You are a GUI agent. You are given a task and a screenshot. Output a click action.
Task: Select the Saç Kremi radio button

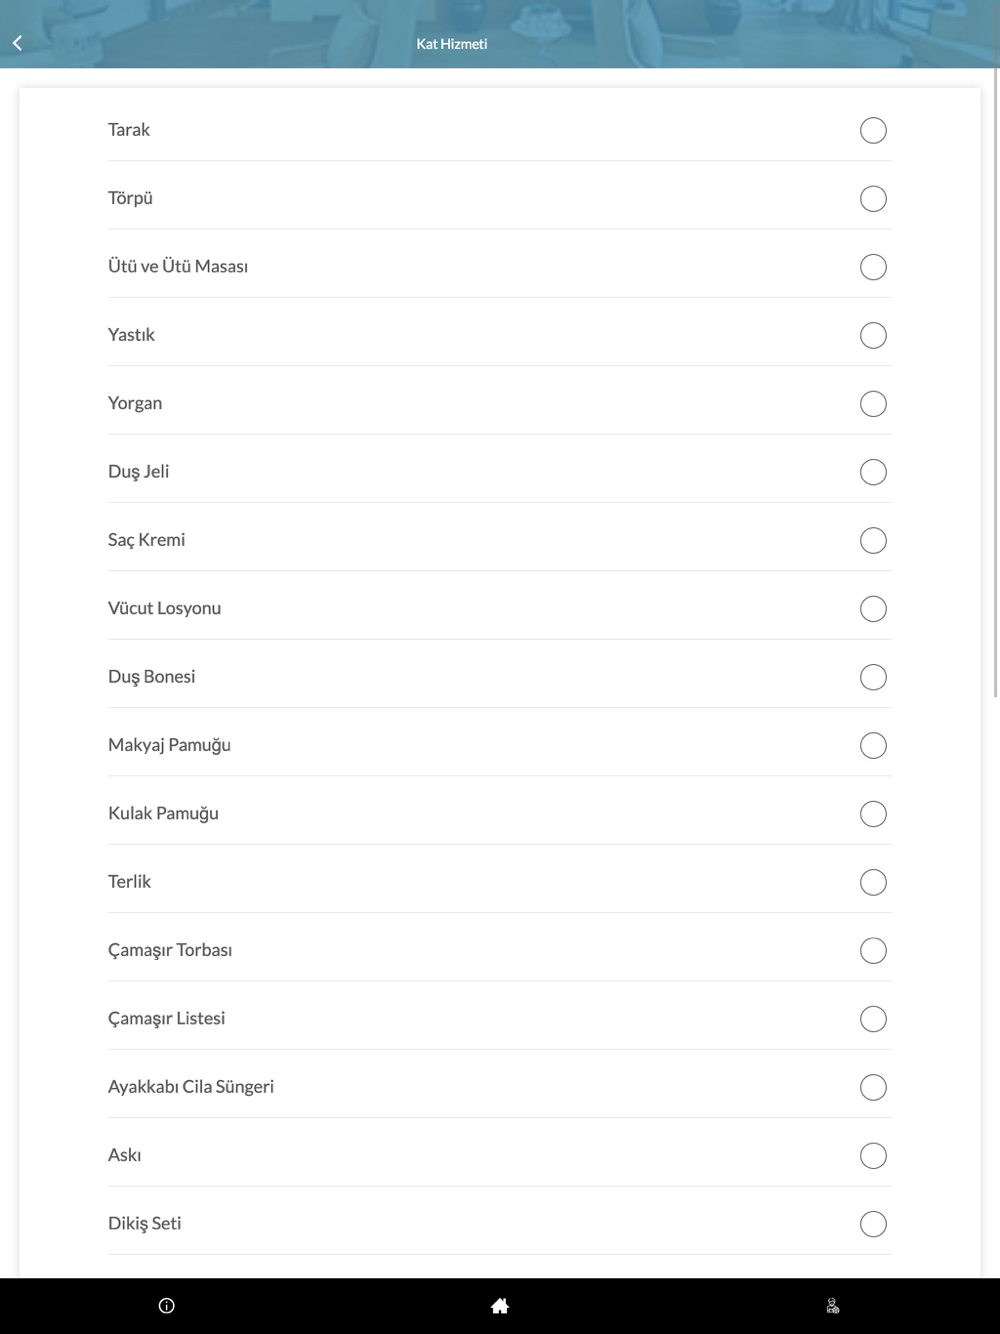[873, 540]
